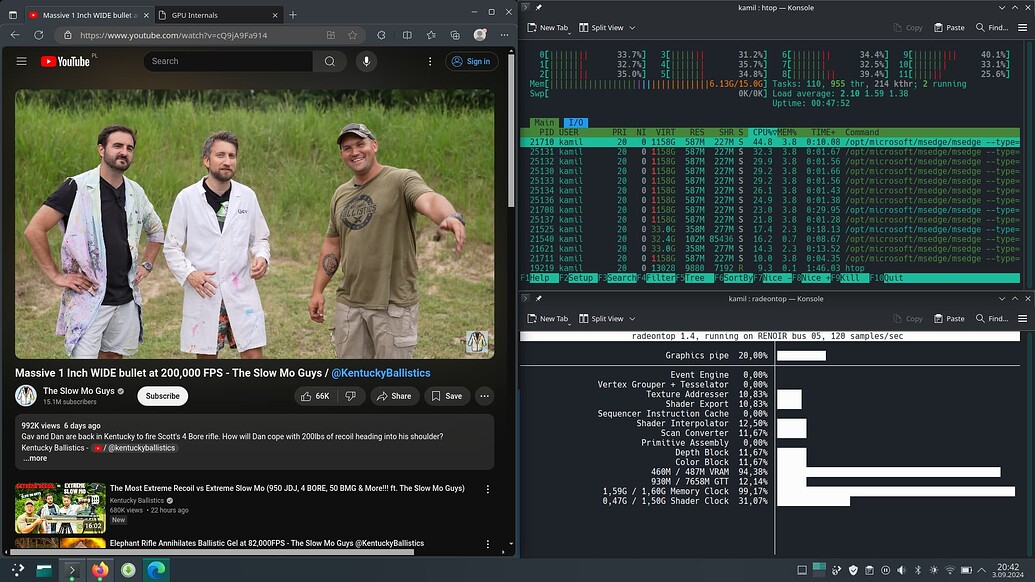Open the YouTube hamburger menu
Screen dimensions: 1035x582
[21, 60]
